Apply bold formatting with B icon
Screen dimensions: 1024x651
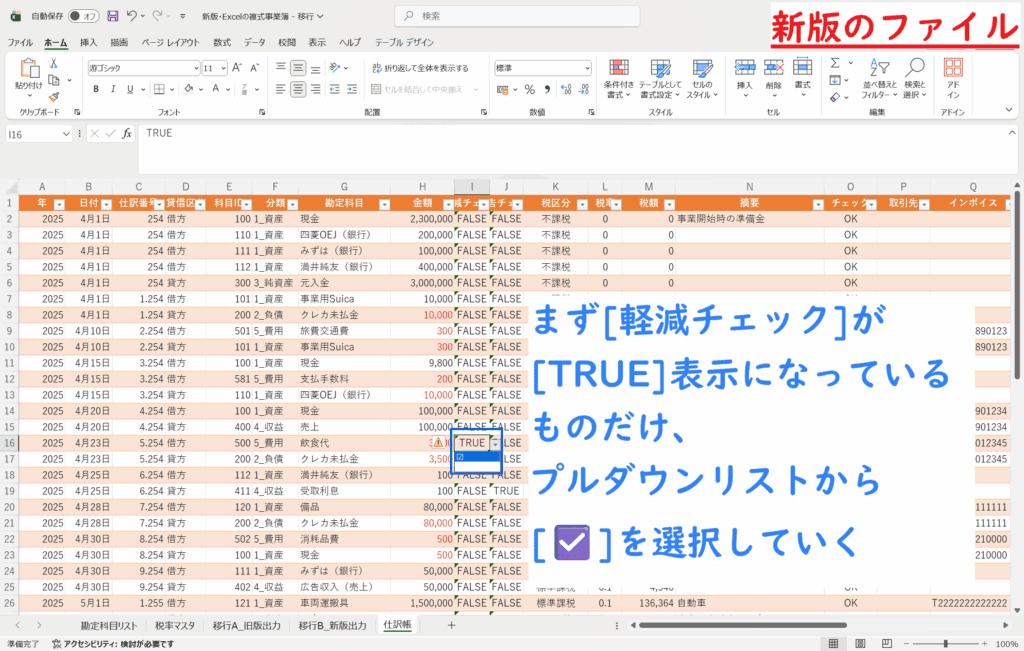tap(96, 89)
